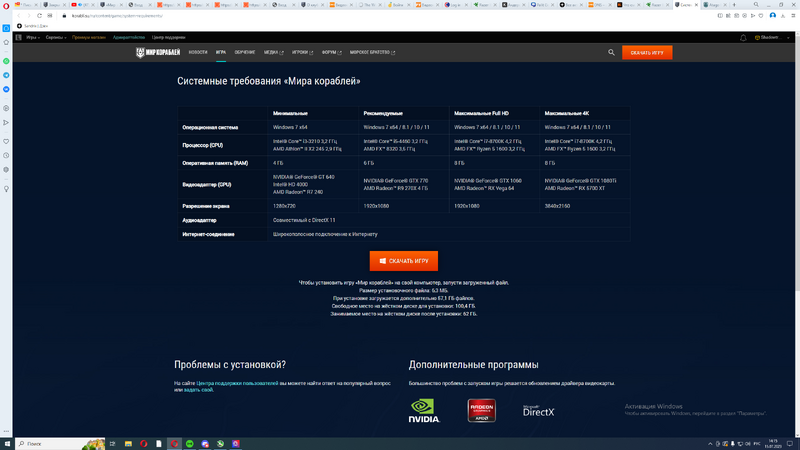Click the Мир кораблей logo
The height and width of the screenshot is (450, 800).
158,52
